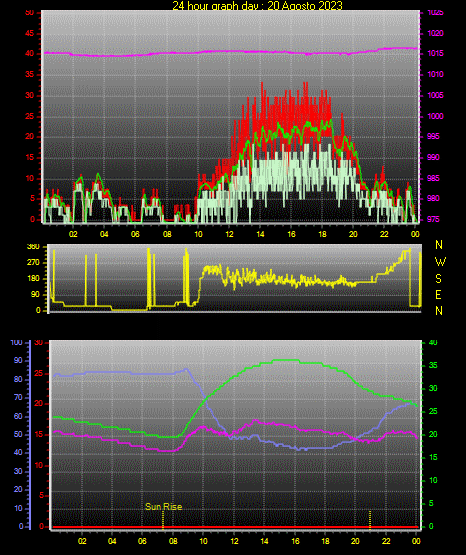The height and width of the screenshot is (555, 466).
Task: Click the red 25 axis label in bottom chart
Action: [x=39, y=373]
